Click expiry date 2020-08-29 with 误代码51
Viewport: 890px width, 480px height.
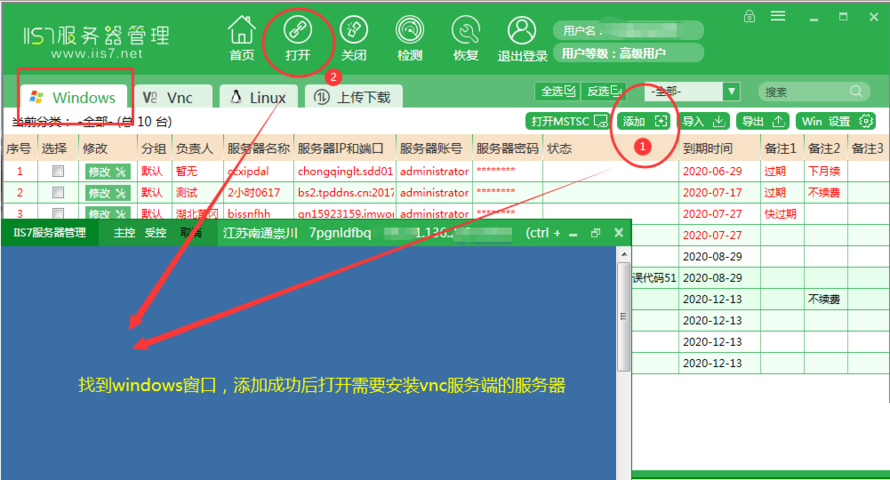tap(712, 277)
